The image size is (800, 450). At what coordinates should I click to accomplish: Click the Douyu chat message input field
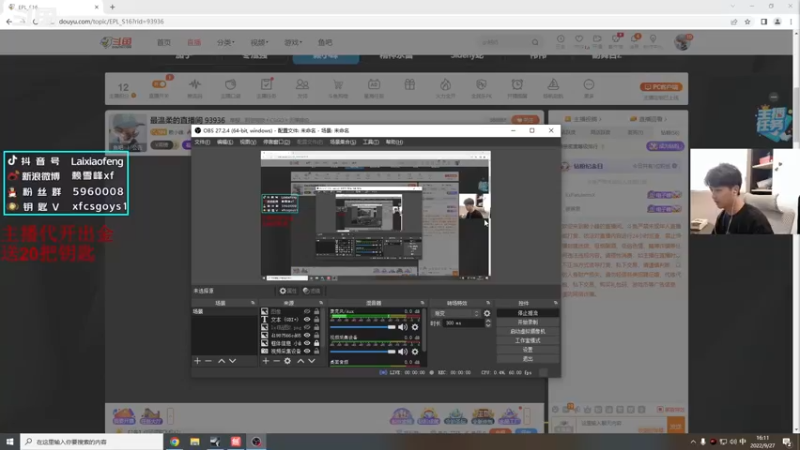621,423
